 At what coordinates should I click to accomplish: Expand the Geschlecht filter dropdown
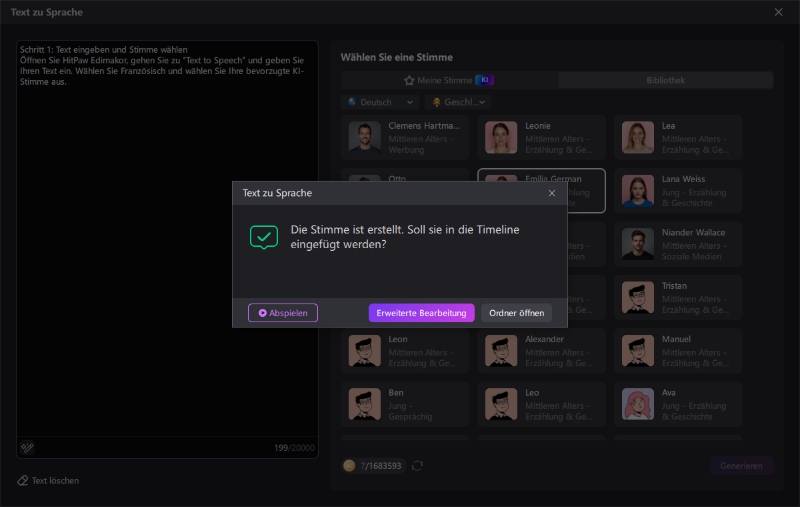tap(459, 102)
